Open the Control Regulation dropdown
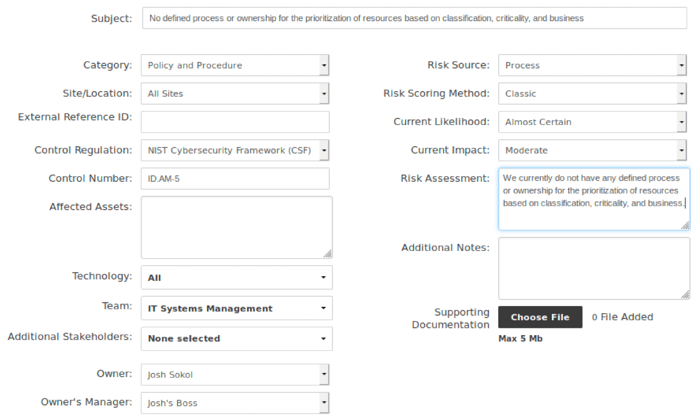The image size is (691, 418). [235, 151]
